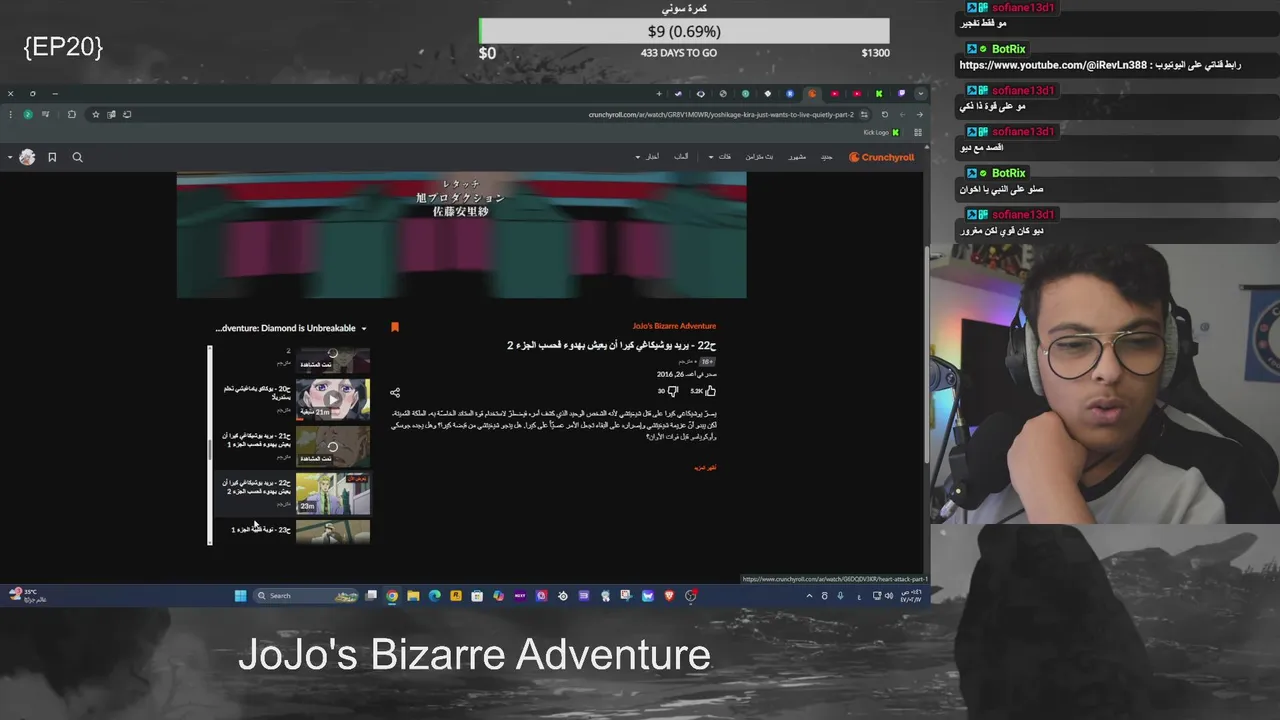This screenshot has width=1280, height=720.
Task: Click the Crunchyroll logo in the site header
Action: (881, 157)
